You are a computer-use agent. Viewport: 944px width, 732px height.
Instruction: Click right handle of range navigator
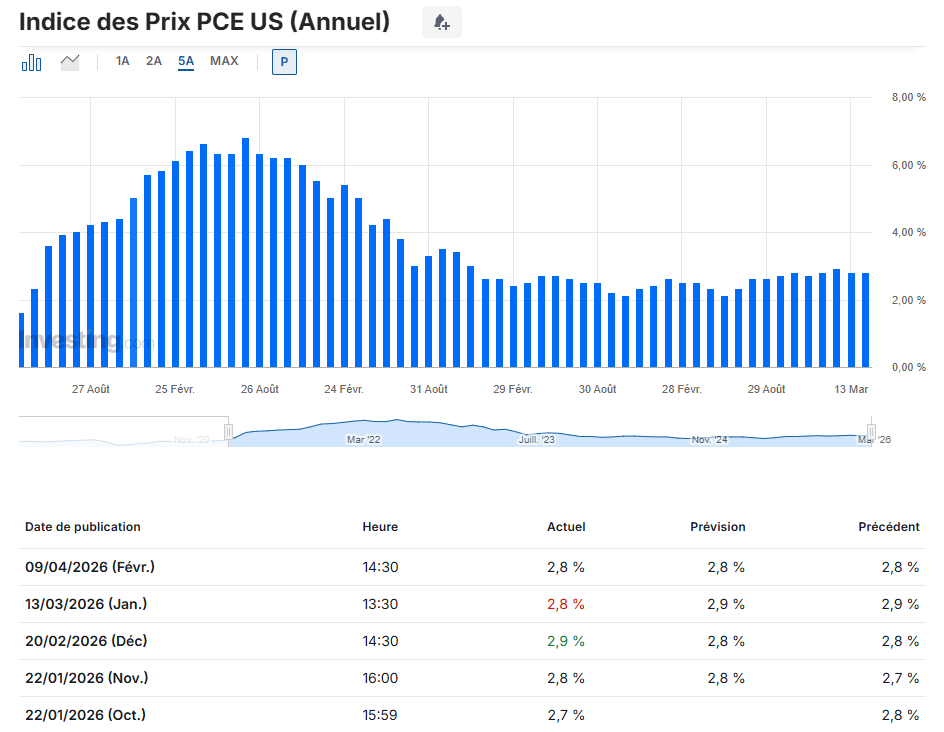coord(871,431)
